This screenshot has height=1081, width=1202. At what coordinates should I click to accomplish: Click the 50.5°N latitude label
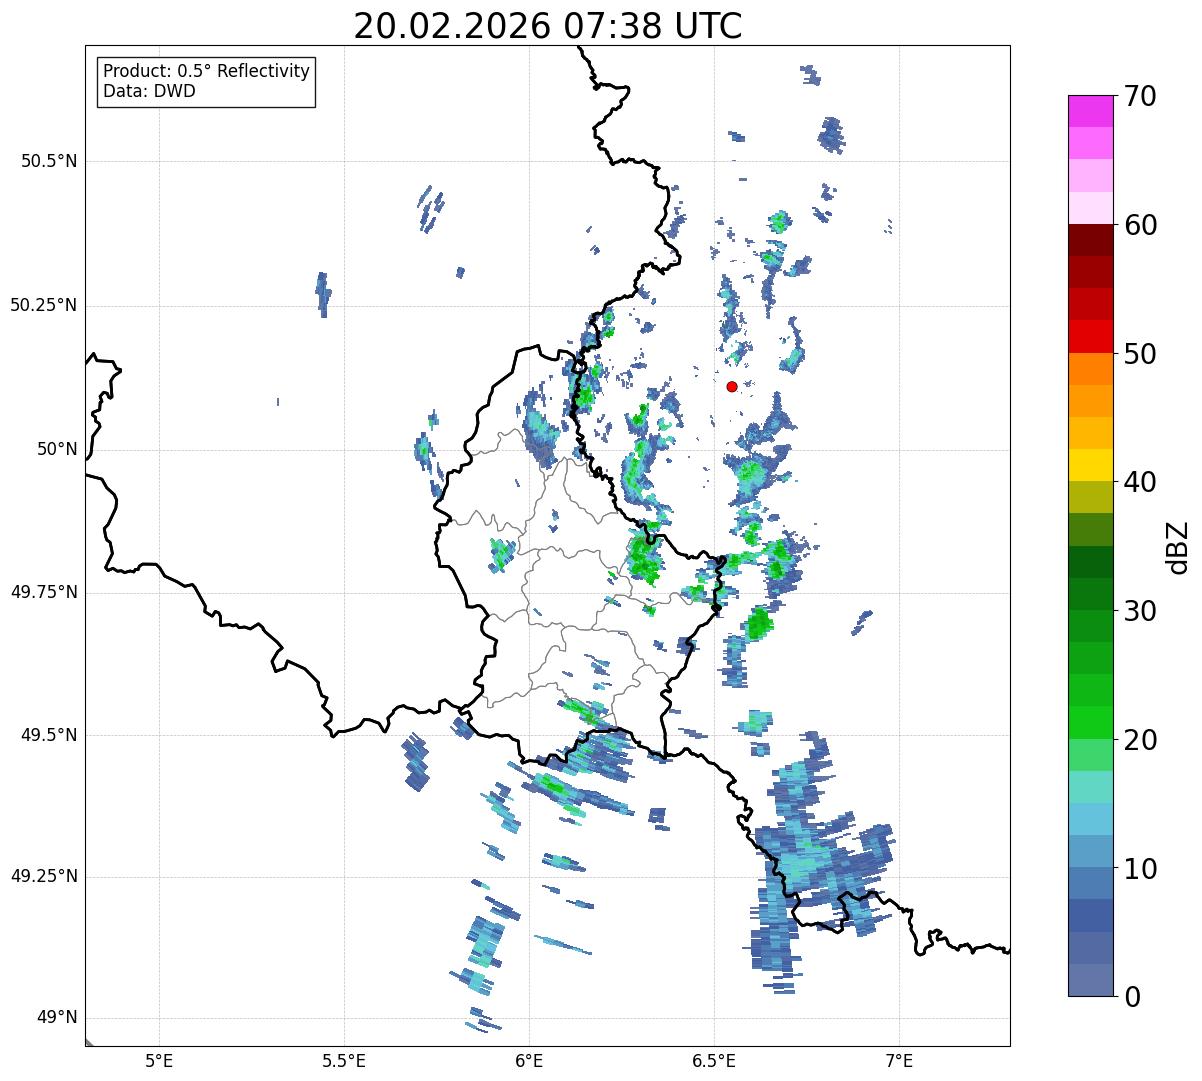pos(49,161)
